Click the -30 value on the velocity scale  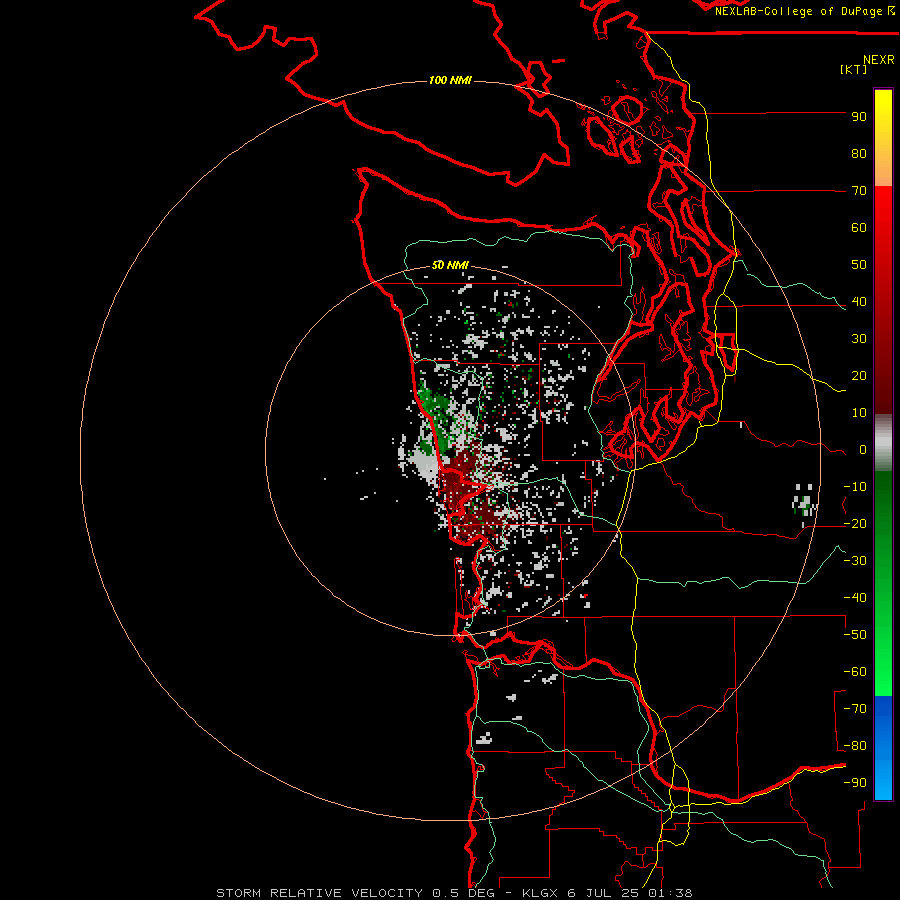click(855, 561)
